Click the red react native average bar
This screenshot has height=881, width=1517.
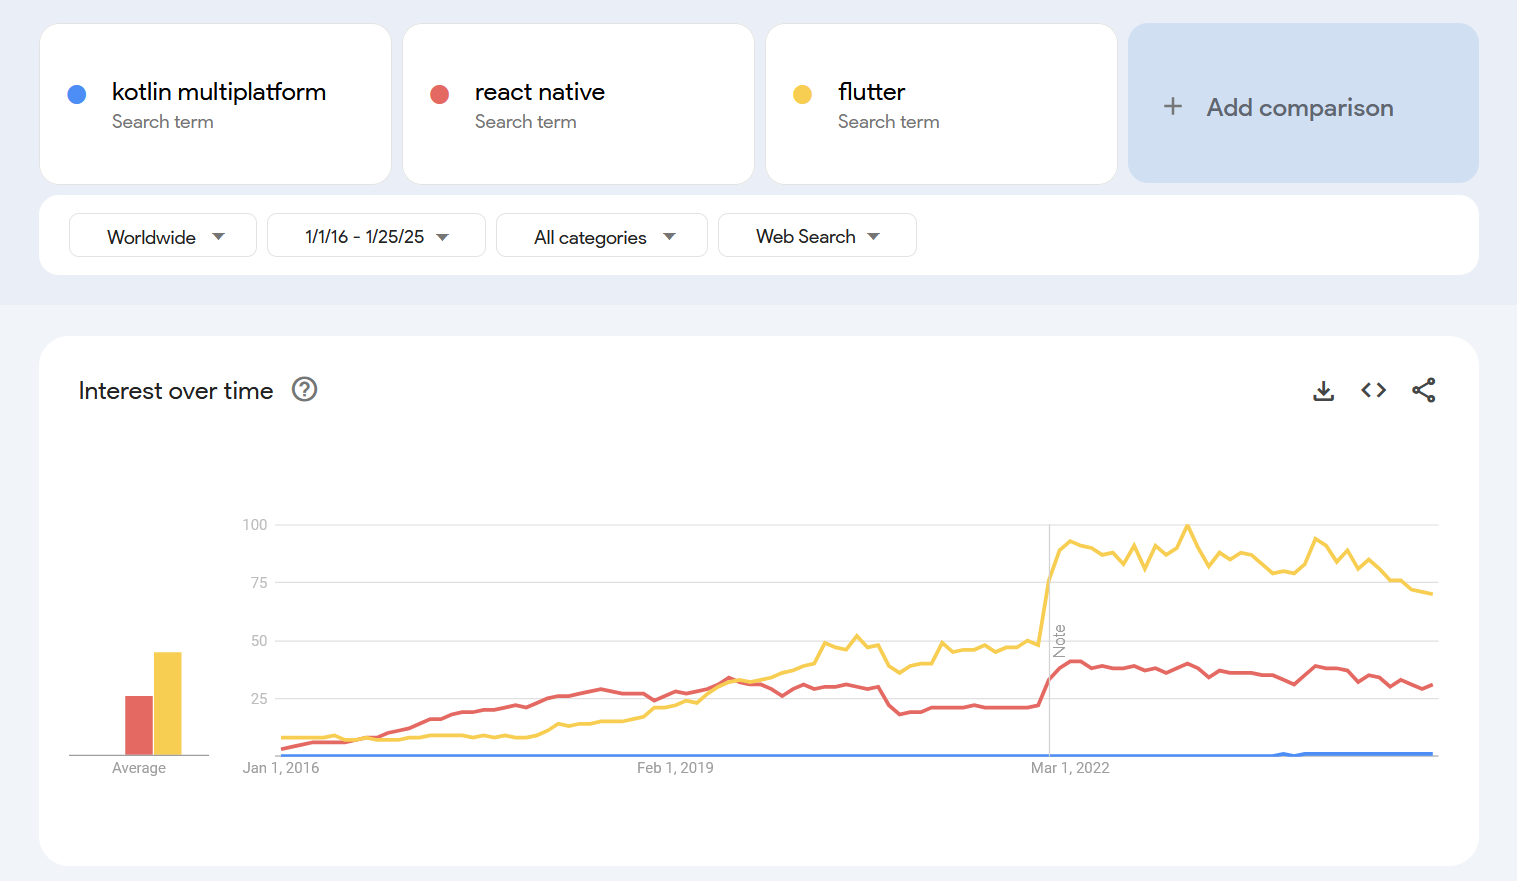pos(139,725)
